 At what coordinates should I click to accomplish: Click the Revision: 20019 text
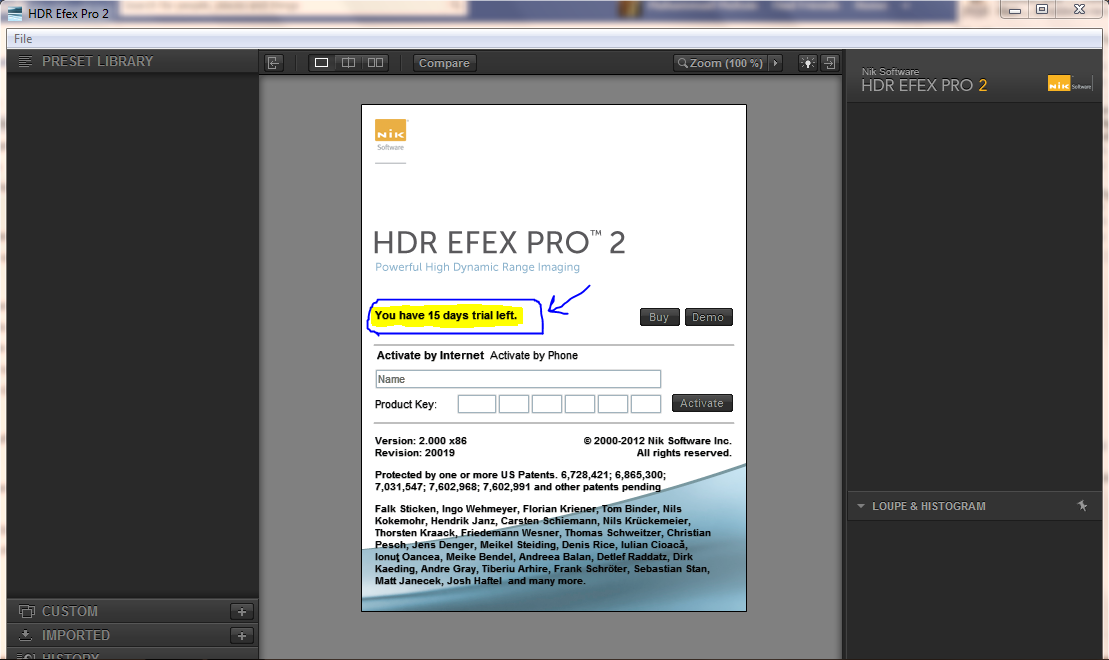414,453
